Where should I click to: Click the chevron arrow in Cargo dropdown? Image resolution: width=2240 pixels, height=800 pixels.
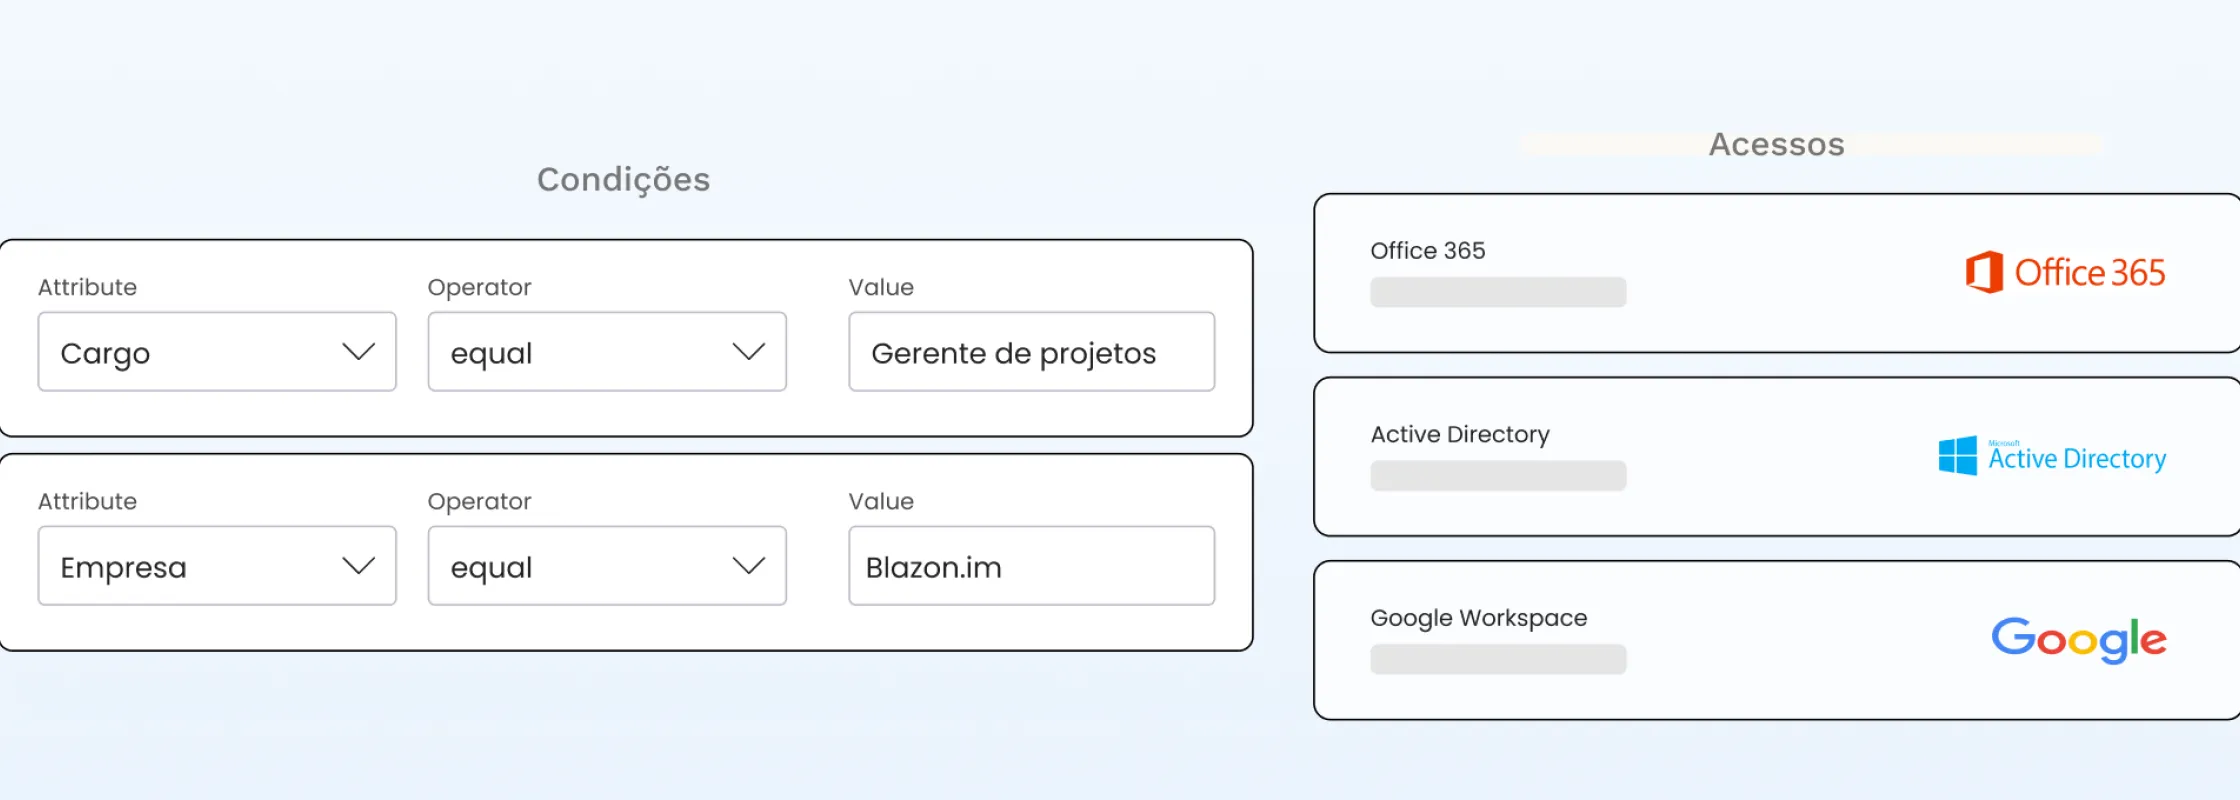[x=358, y=352]
